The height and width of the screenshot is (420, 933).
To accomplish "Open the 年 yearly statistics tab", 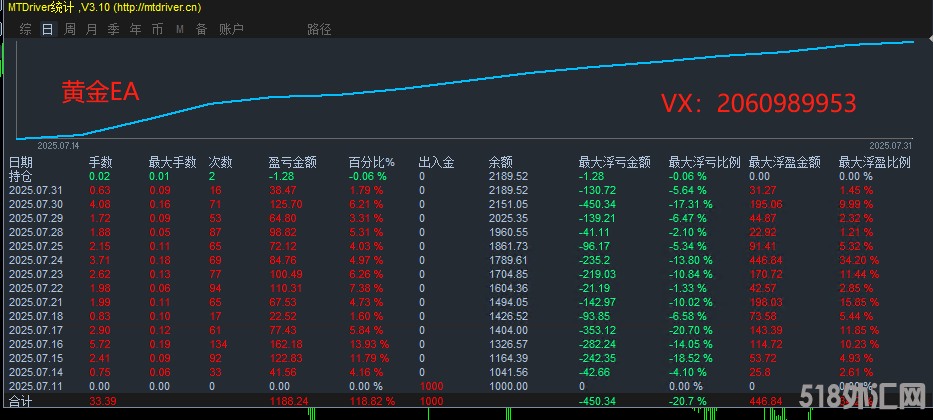I will [135, 30].
